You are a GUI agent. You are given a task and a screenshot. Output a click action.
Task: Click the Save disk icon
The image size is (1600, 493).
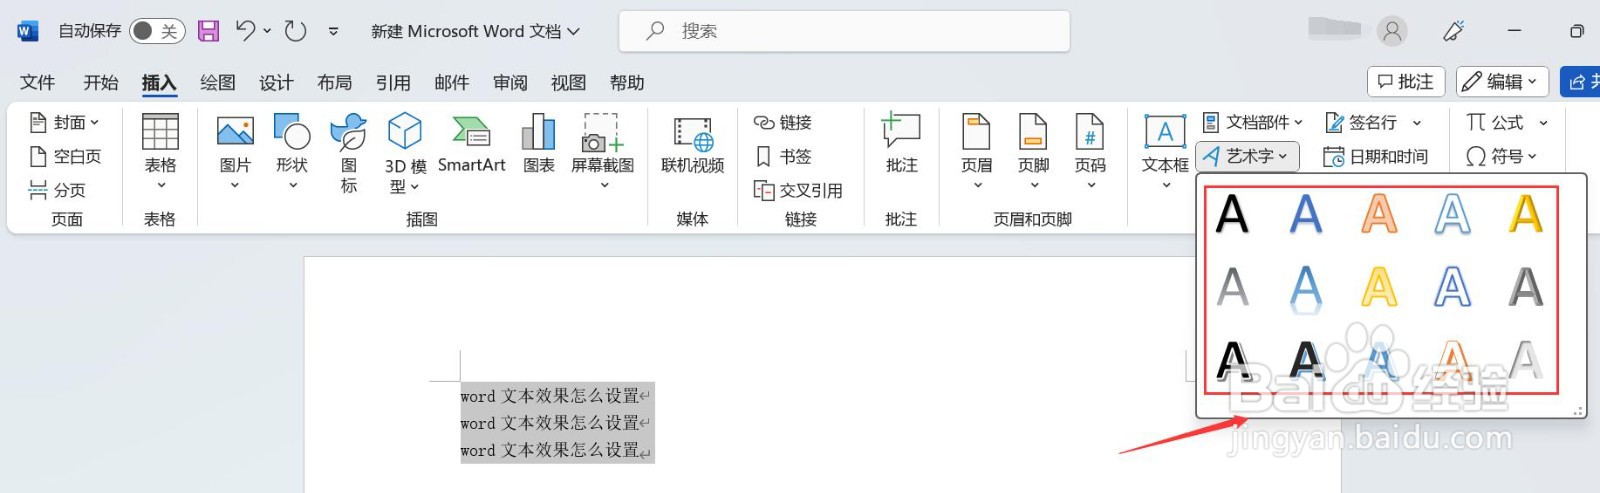tap(208, 31)
